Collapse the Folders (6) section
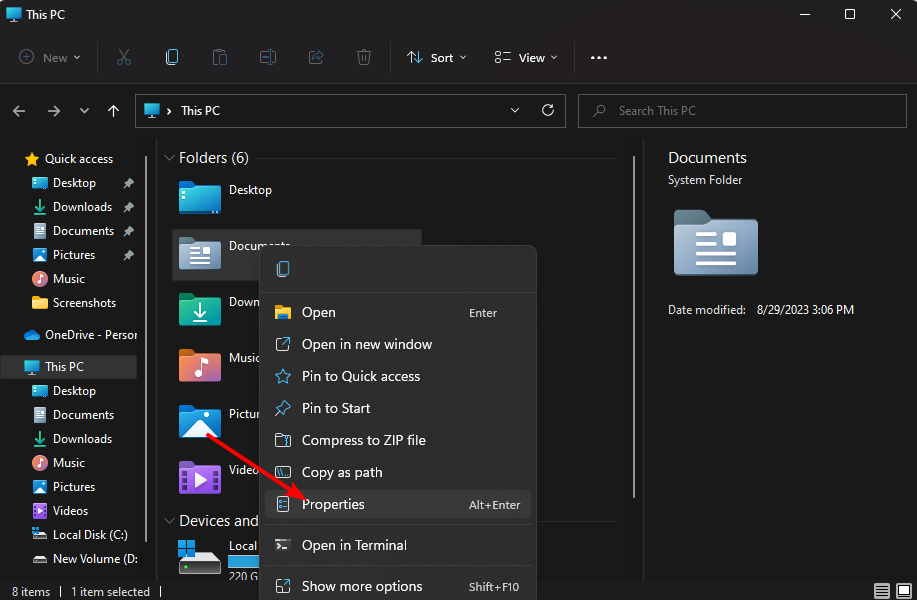 pos(169,157)
